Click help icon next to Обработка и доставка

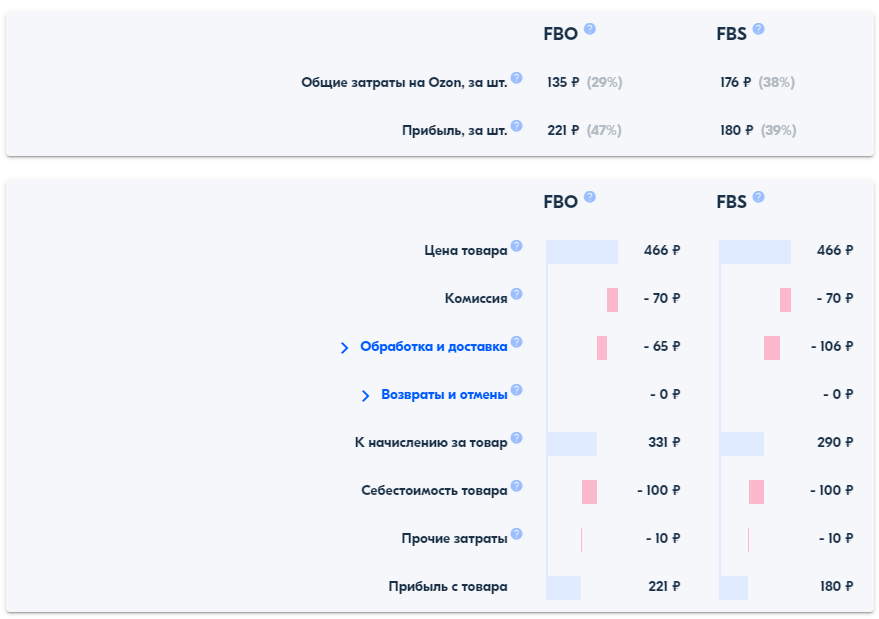[x=517, y=342]
